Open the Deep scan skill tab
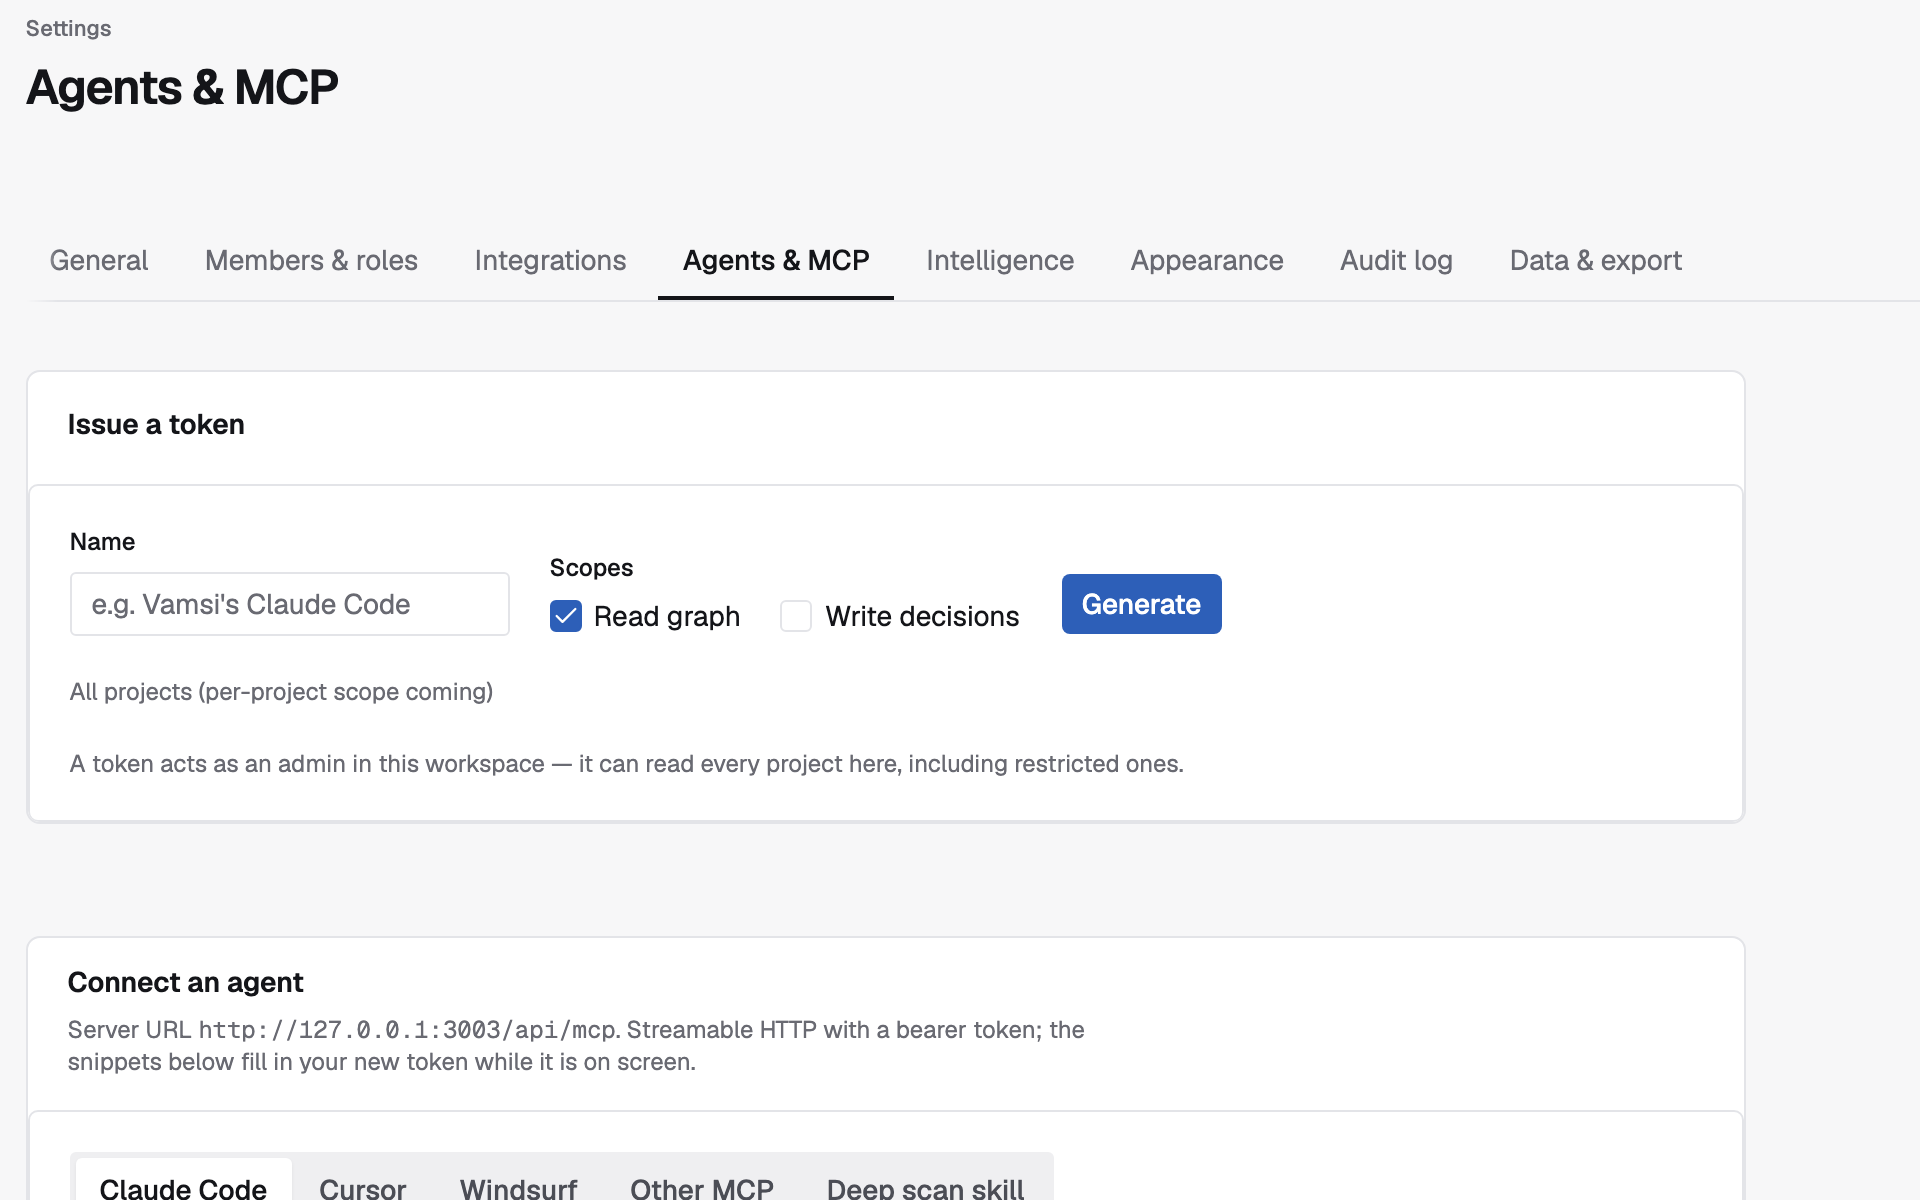 click(925, 1188)
